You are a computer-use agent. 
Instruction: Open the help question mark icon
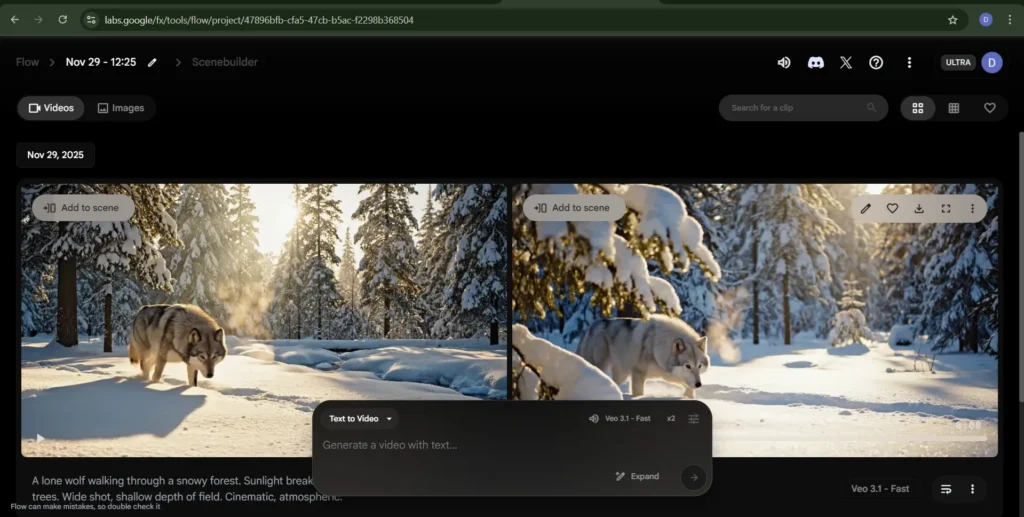[876, 62]
